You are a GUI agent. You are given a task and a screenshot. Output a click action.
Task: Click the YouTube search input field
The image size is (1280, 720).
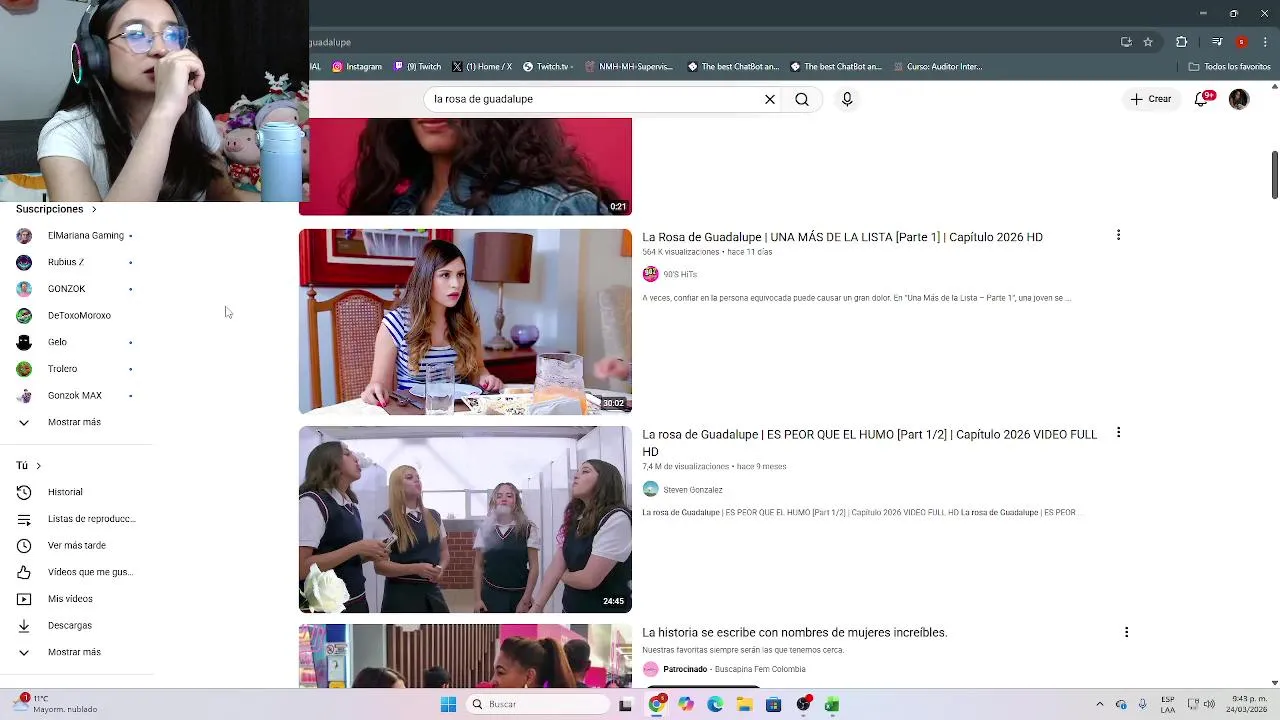pos(595,99)
